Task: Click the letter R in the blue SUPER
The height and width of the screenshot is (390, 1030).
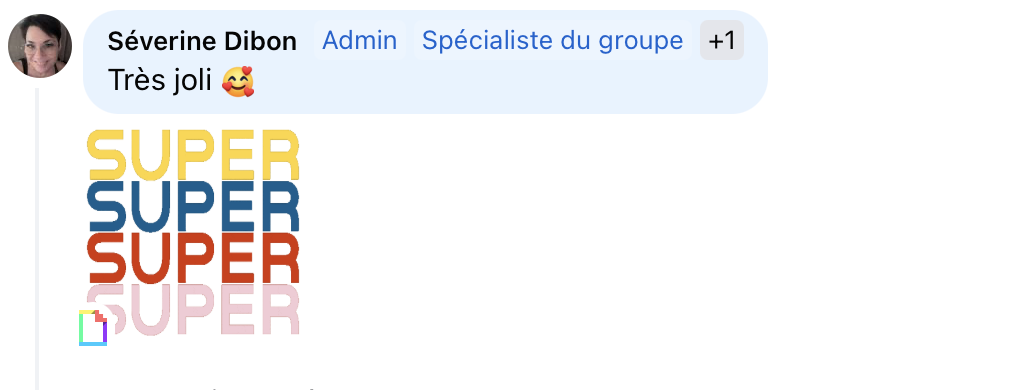Action: (279, 206)
